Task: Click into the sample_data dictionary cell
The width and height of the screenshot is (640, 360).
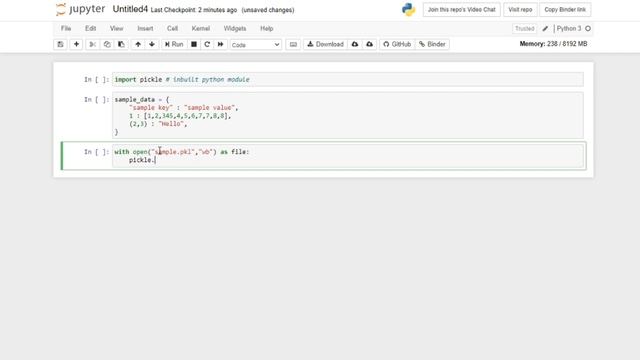Action: (348, 116)
